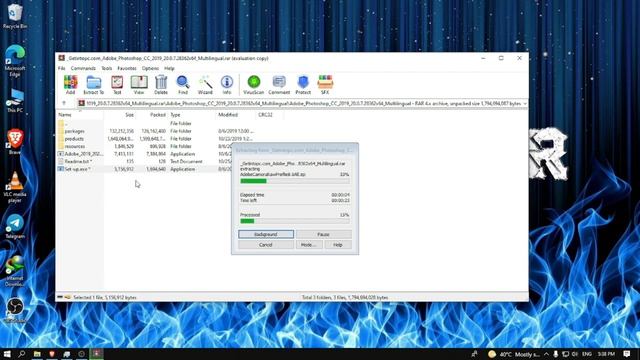This screenshot has width=640, height=360.
Task: Sort file list by Packed column
Action: (151, 115)
